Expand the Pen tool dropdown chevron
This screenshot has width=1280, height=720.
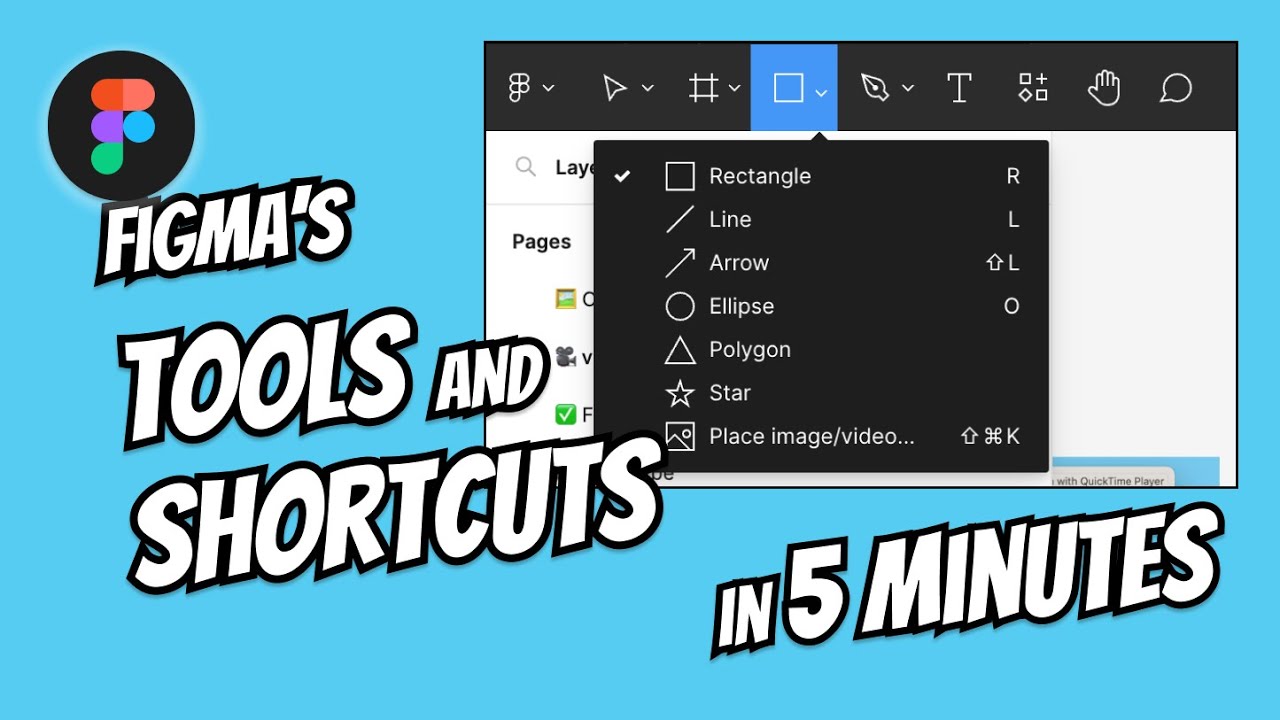click(x=908, y=89)
